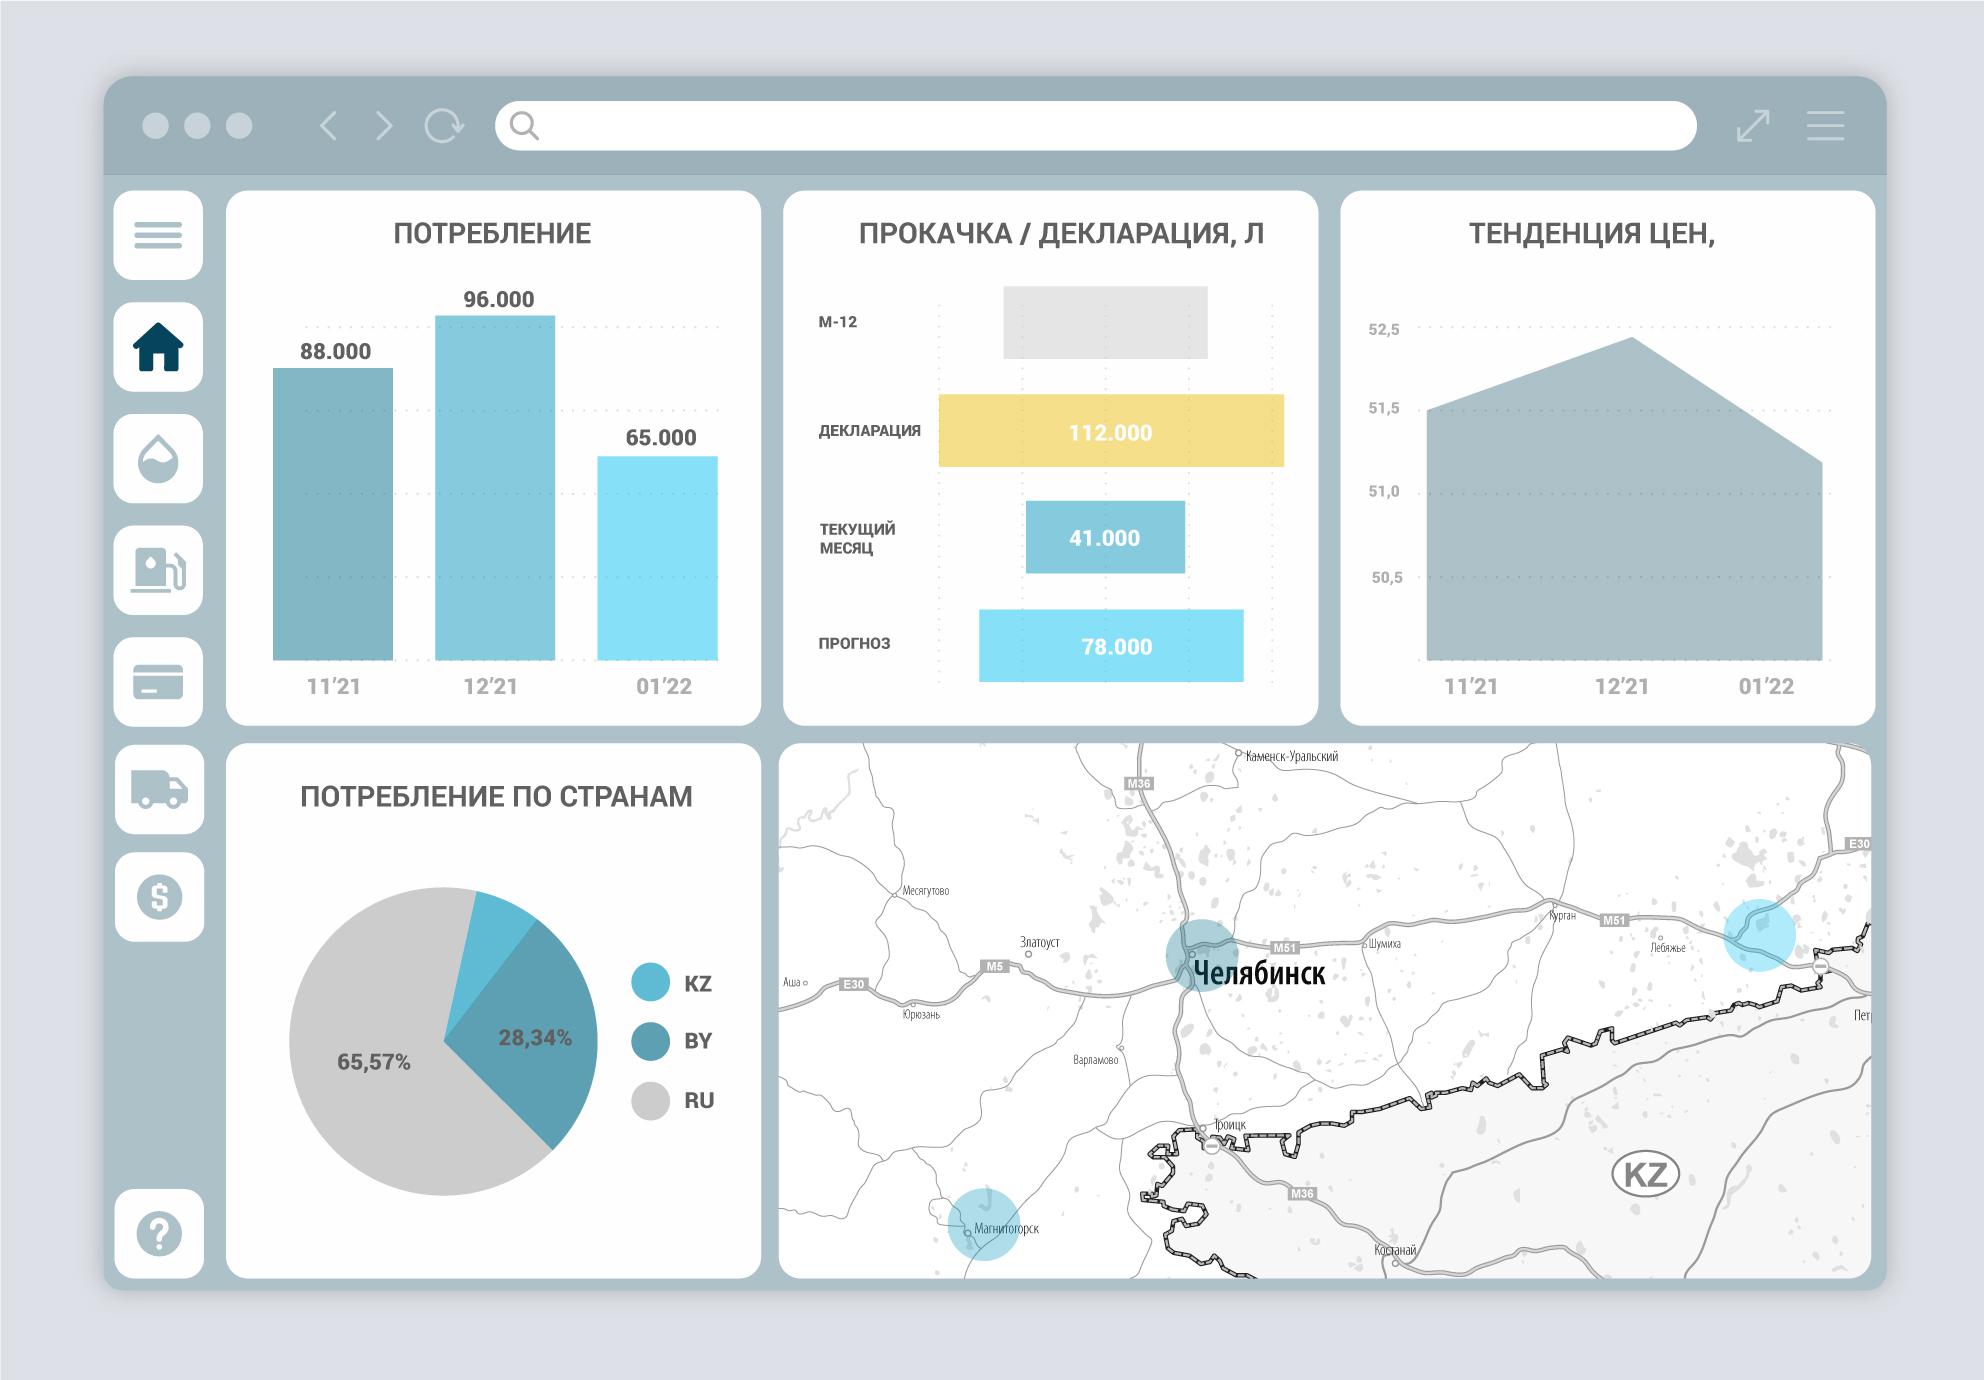Reload the page with the refresh icon
Viewport: 1984px width, 1380px height.
coord(444,126)
